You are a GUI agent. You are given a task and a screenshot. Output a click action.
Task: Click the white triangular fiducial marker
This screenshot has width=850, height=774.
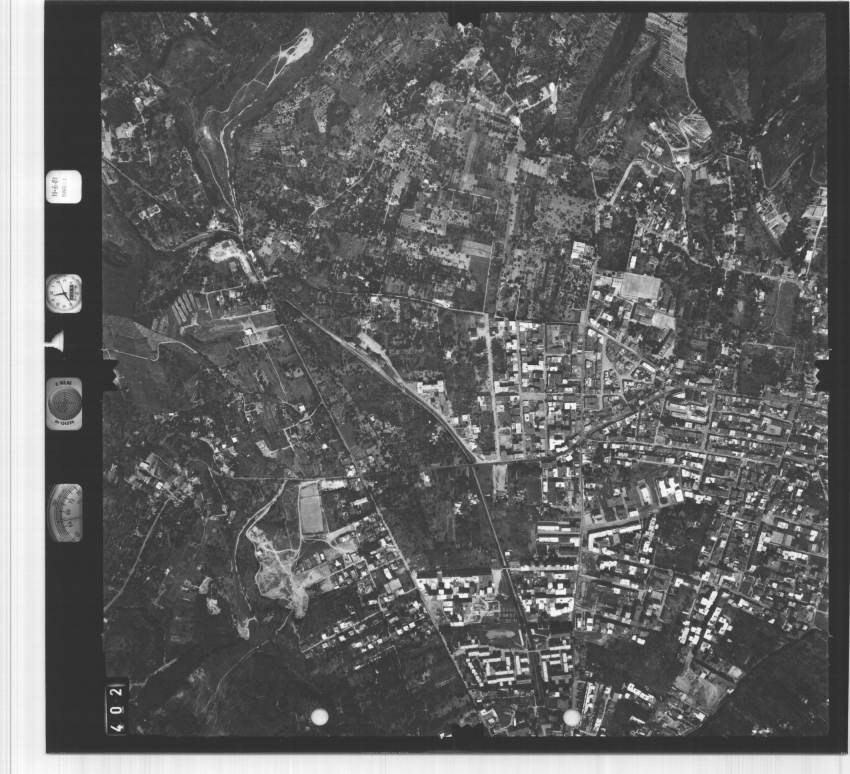click(54, 342)
